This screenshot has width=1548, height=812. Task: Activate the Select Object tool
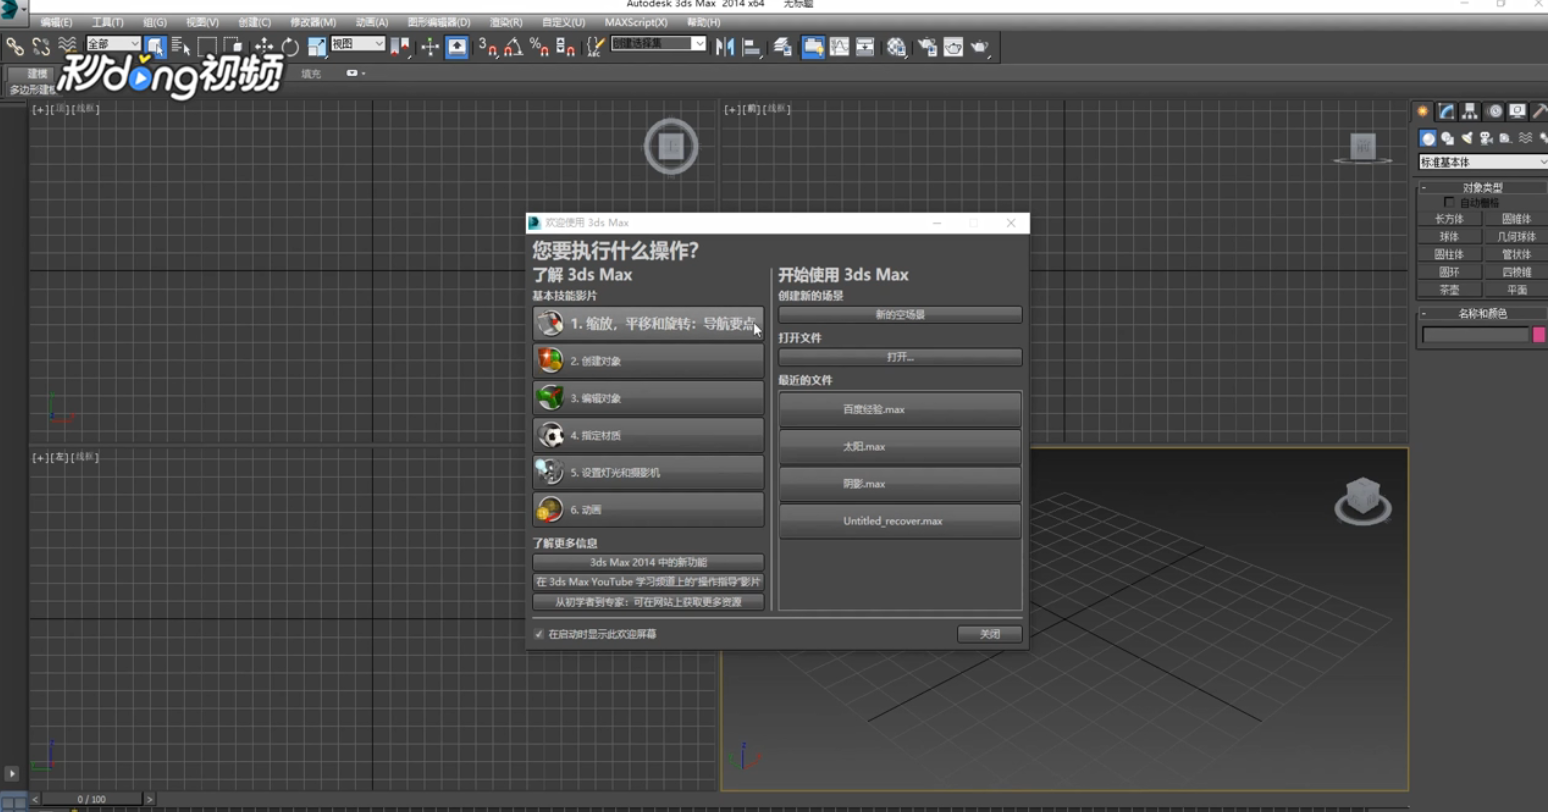pyautogui.click(x=155, y=46)
